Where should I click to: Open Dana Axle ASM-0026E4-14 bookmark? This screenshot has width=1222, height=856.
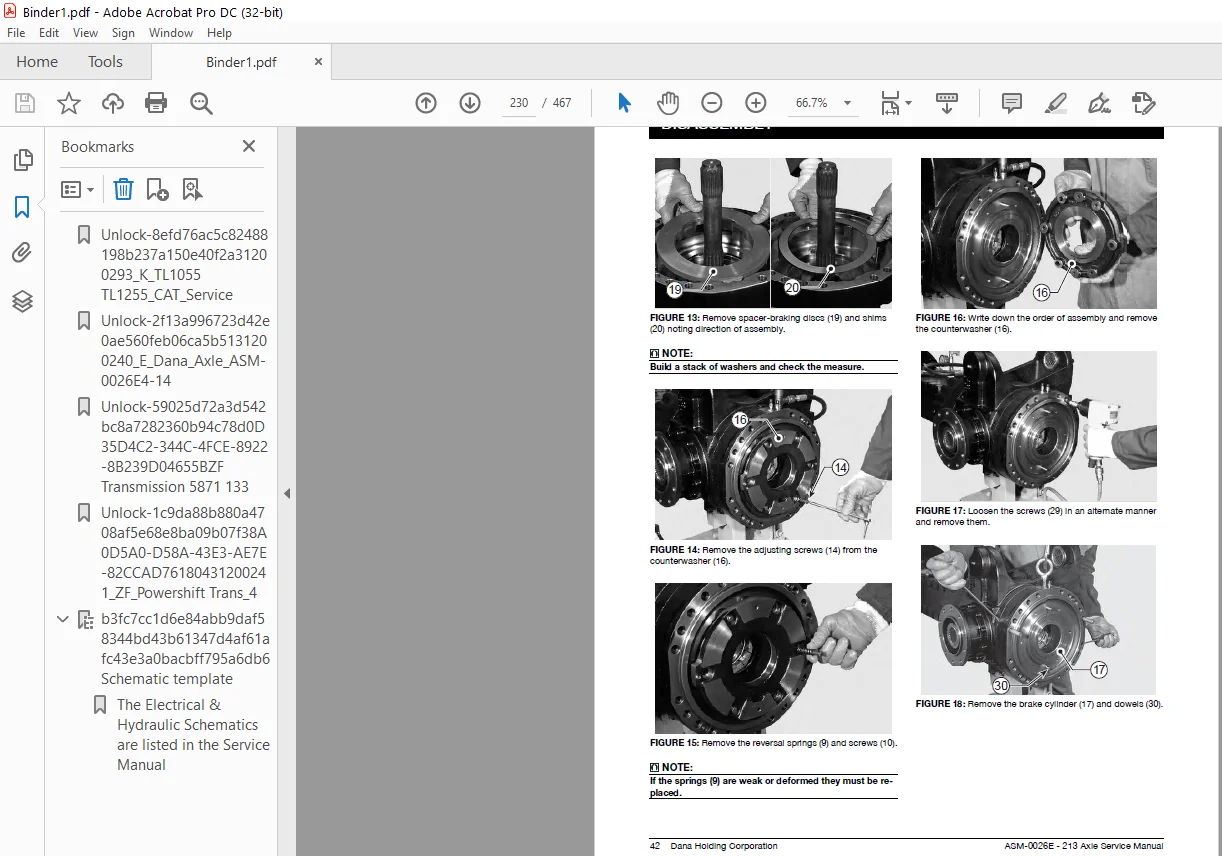[185, 351]
